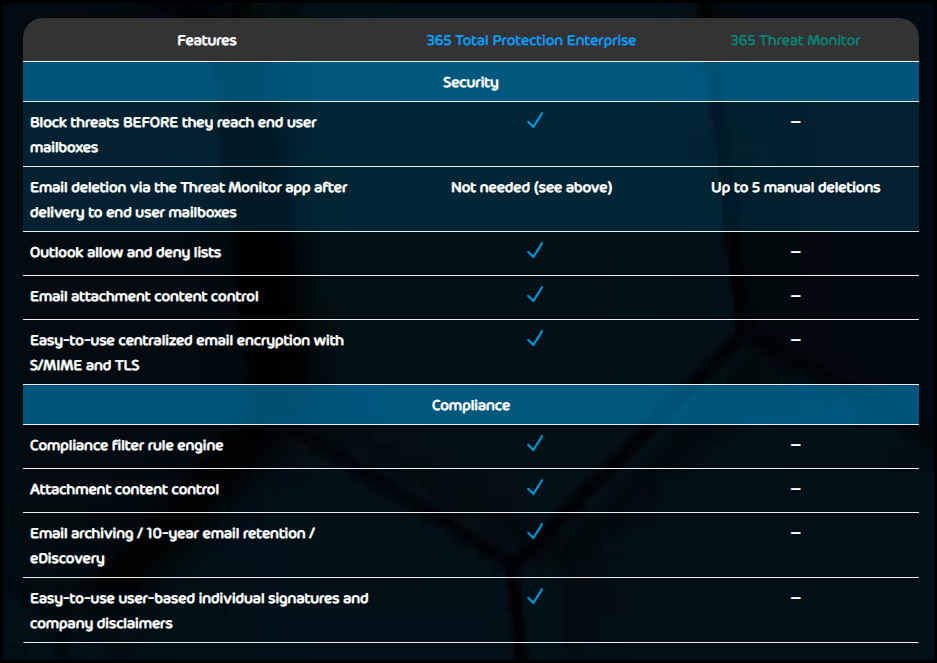Click checkmark for Block threats BEFORE row
The width and height of the screenshot is (937, 663).
click(535, 121)
